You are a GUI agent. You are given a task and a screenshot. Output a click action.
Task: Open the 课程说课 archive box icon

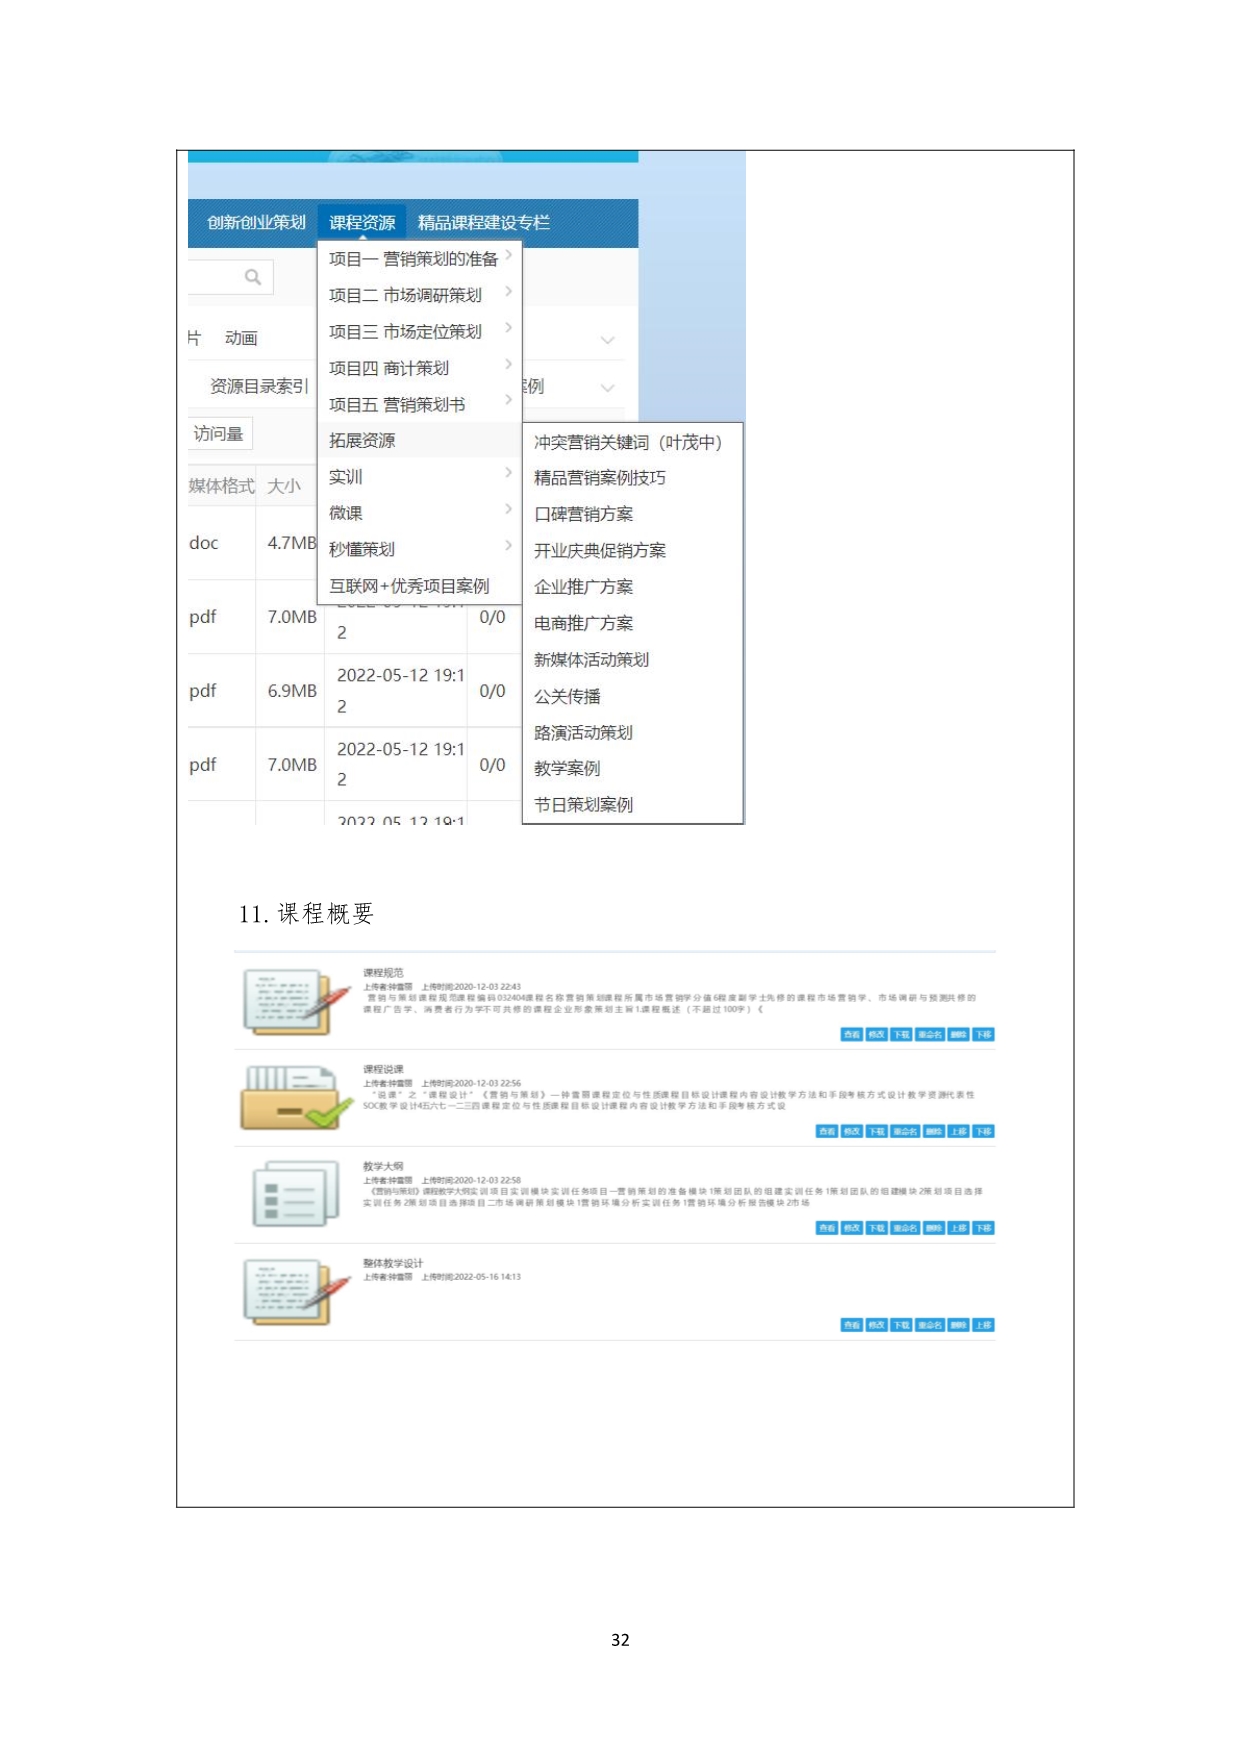click(x=296, y=1097)
